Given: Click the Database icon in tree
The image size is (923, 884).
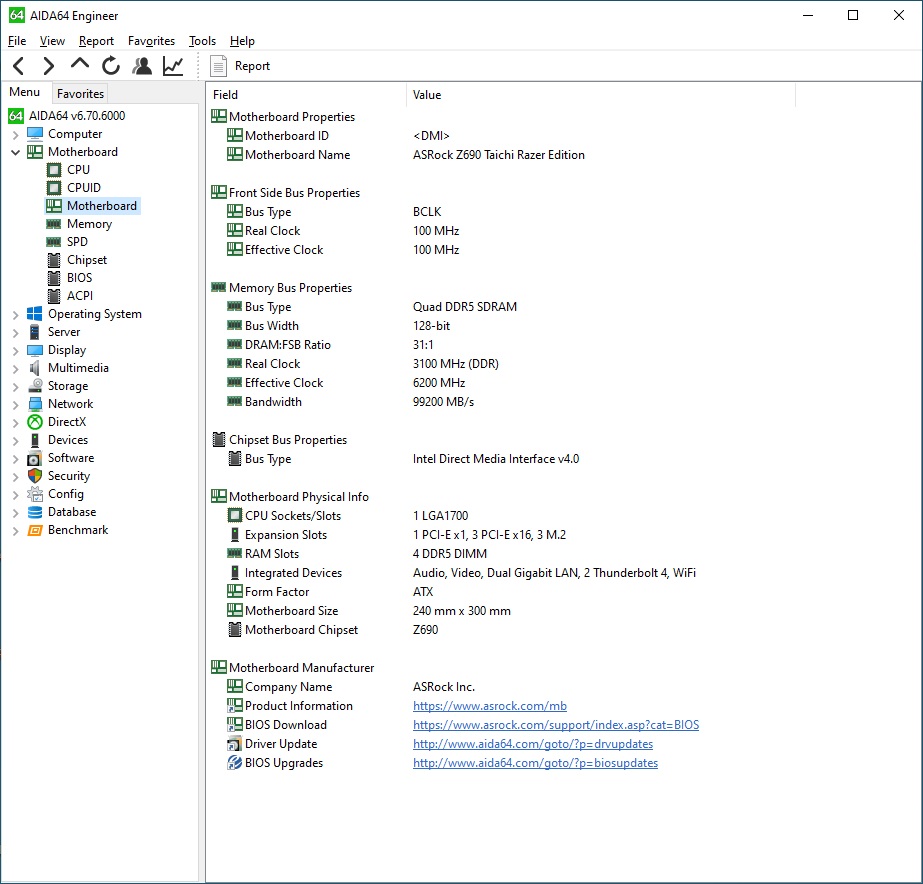Looking at the screenshot, I should tap(35, 512).
